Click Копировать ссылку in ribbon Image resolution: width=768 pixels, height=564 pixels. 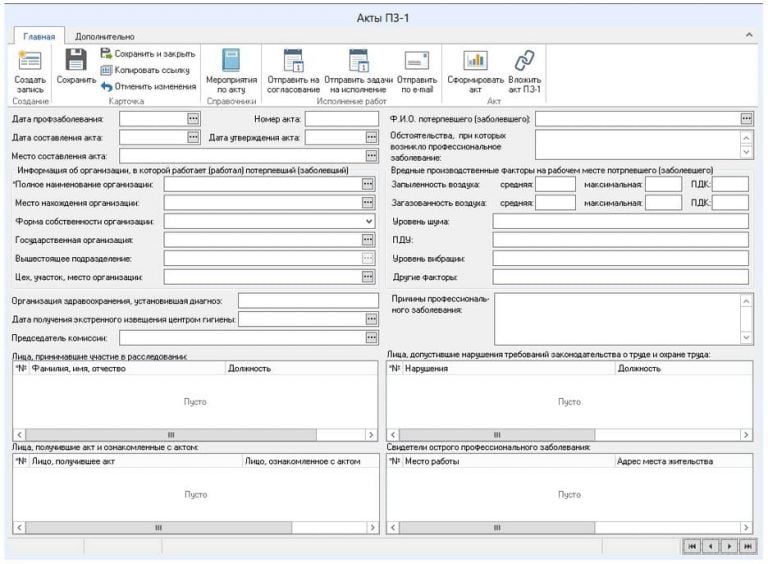point(145,70)
